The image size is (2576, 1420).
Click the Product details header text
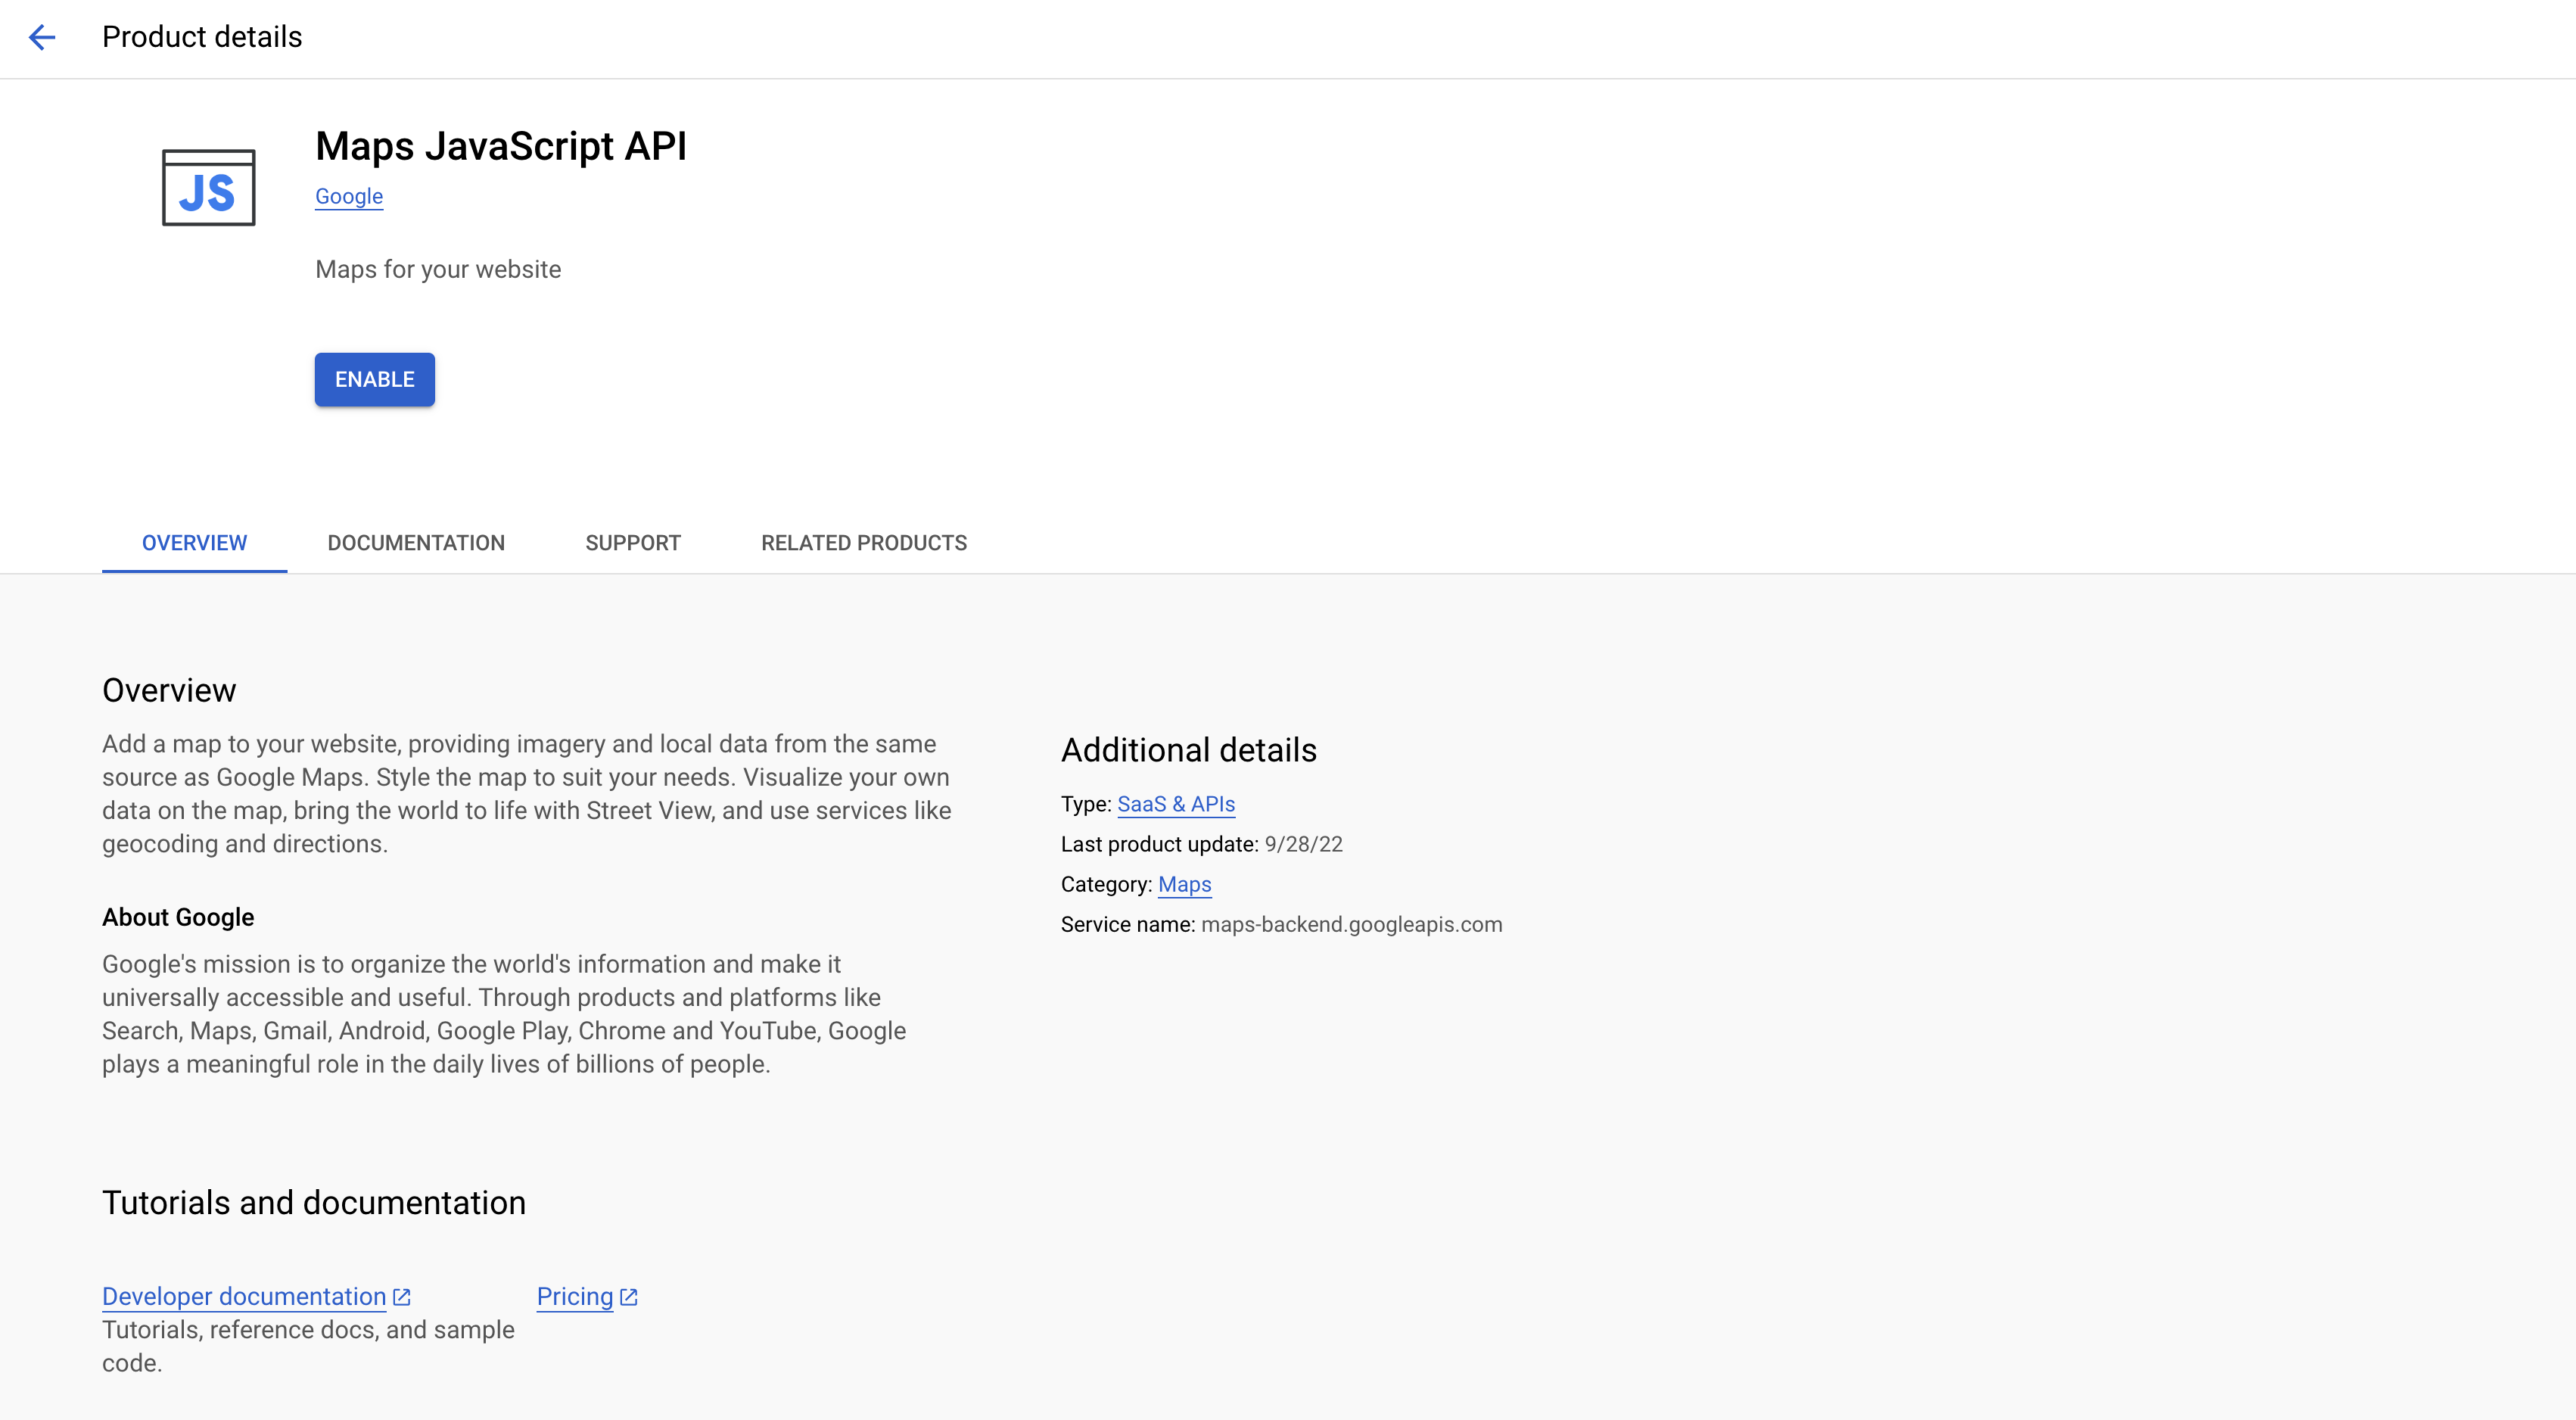click(202, 37)
